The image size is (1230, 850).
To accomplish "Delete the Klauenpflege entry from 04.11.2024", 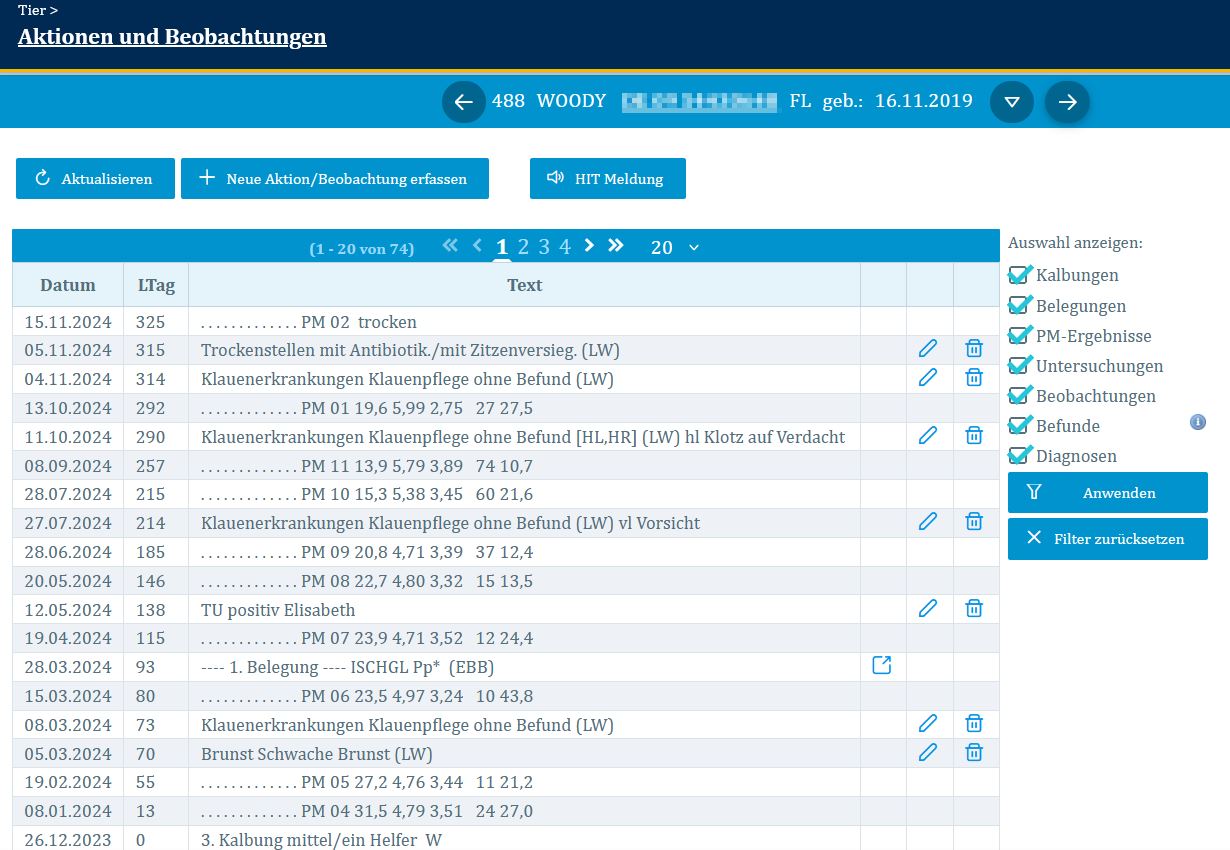I will (974, 378).
